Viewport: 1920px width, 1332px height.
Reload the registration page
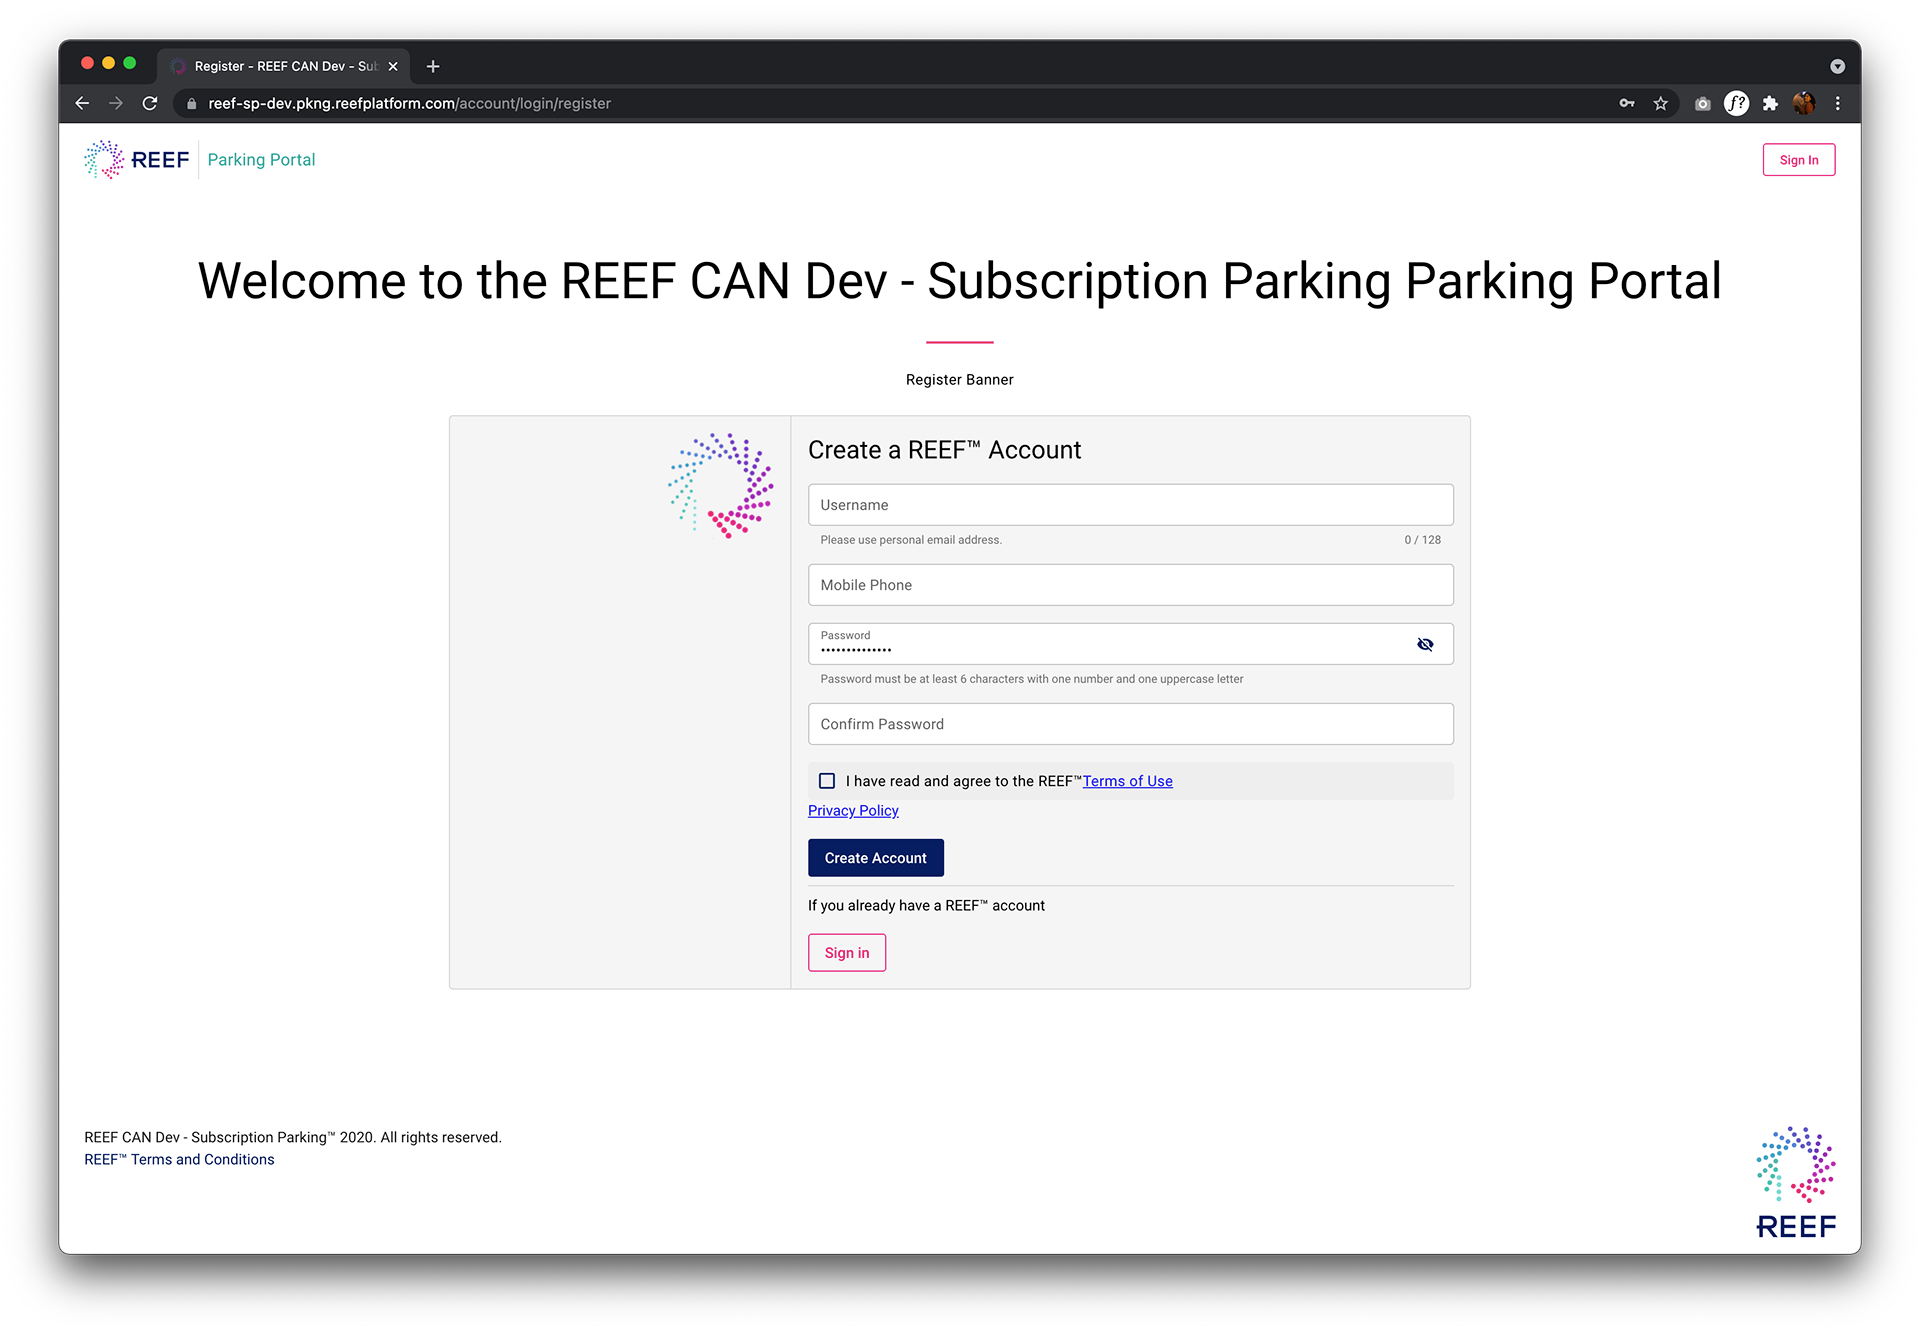(x=150, y=103)
